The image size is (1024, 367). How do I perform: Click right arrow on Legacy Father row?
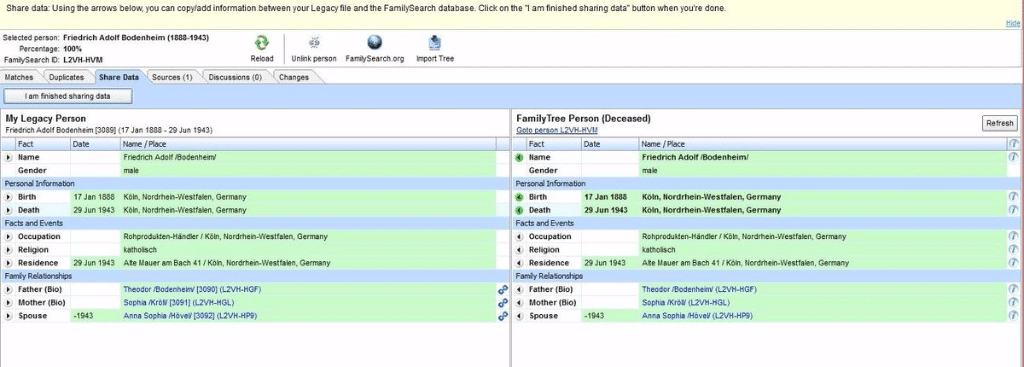[x=8, y=289]
